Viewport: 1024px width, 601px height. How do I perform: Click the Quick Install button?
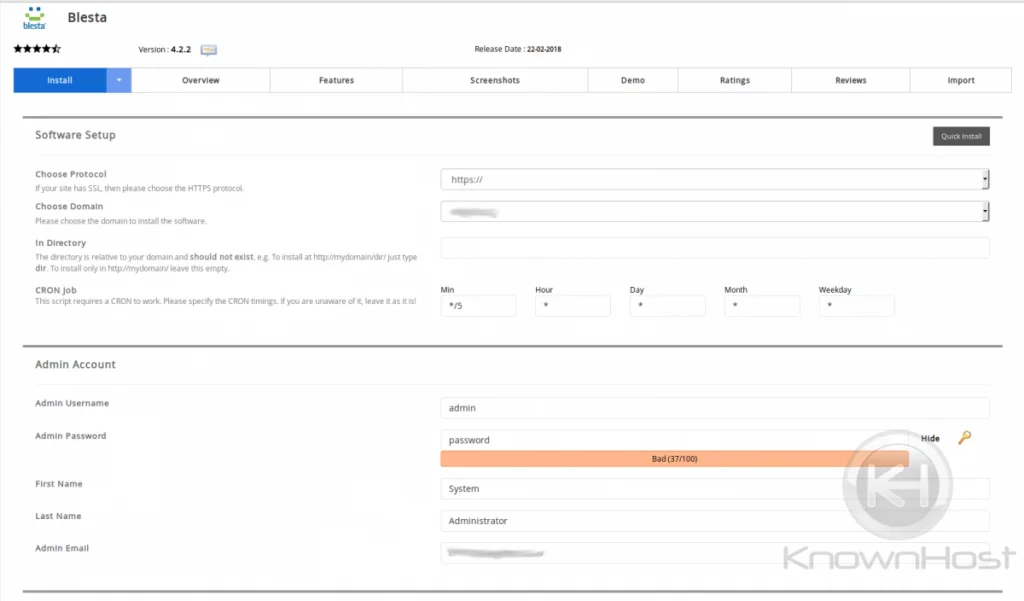(x=961, y=136)
